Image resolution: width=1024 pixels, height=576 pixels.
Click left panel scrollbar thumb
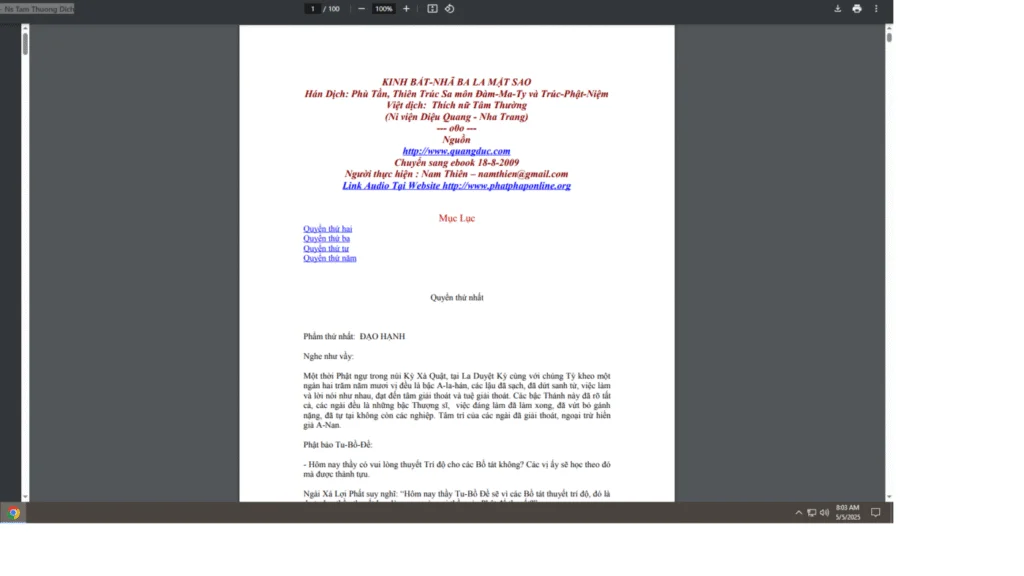tap(25, 44)
